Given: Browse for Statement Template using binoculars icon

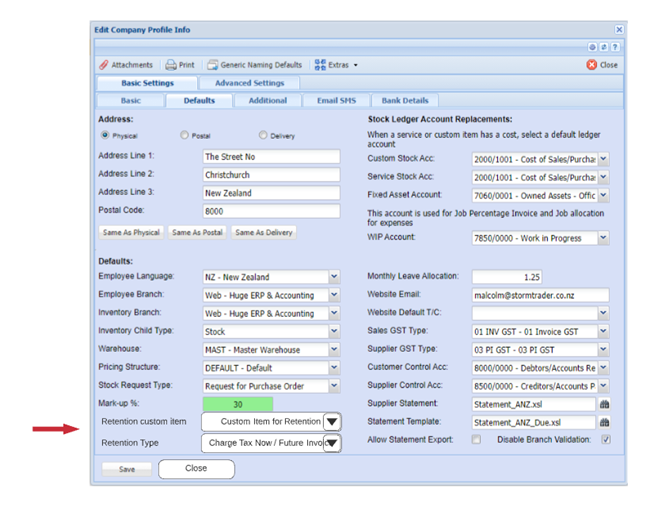Looking at the screenshot, I should (x=604, y=422).
